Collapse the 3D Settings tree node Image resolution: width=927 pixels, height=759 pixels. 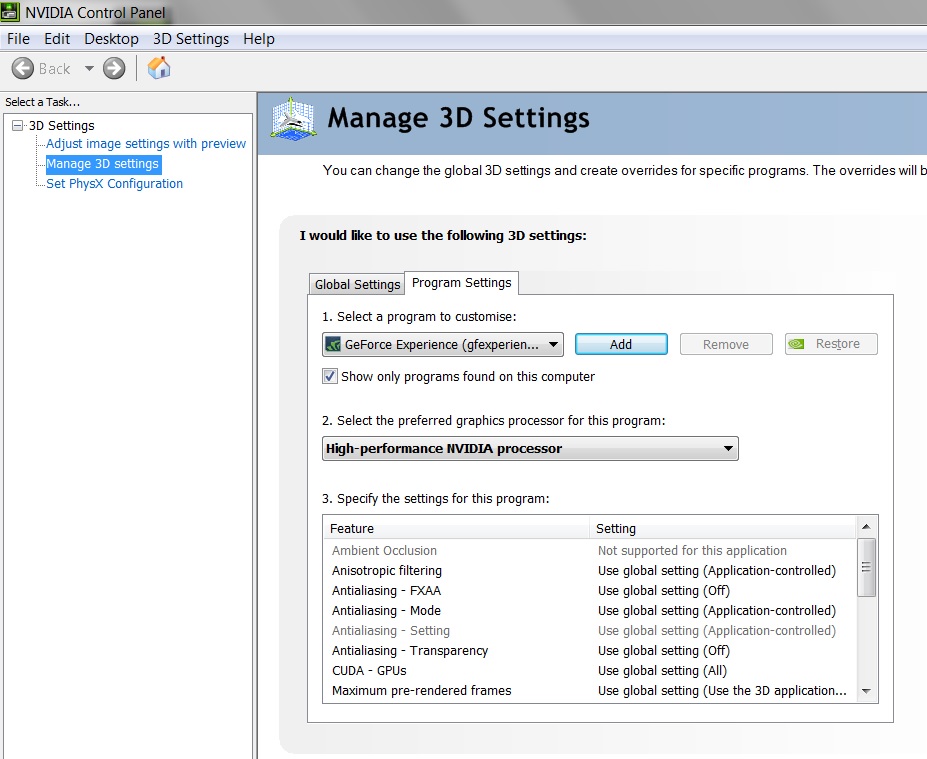18,125
